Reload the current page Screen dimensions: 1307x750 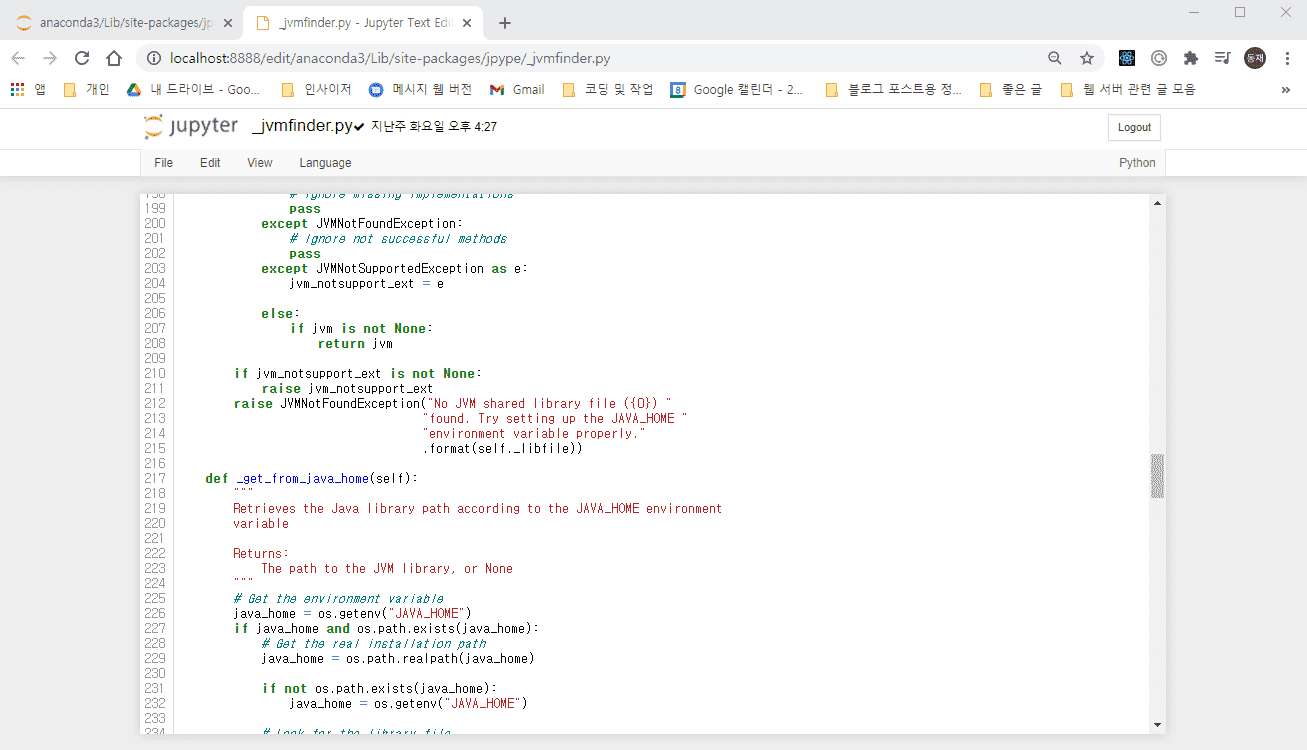[82, 58]
